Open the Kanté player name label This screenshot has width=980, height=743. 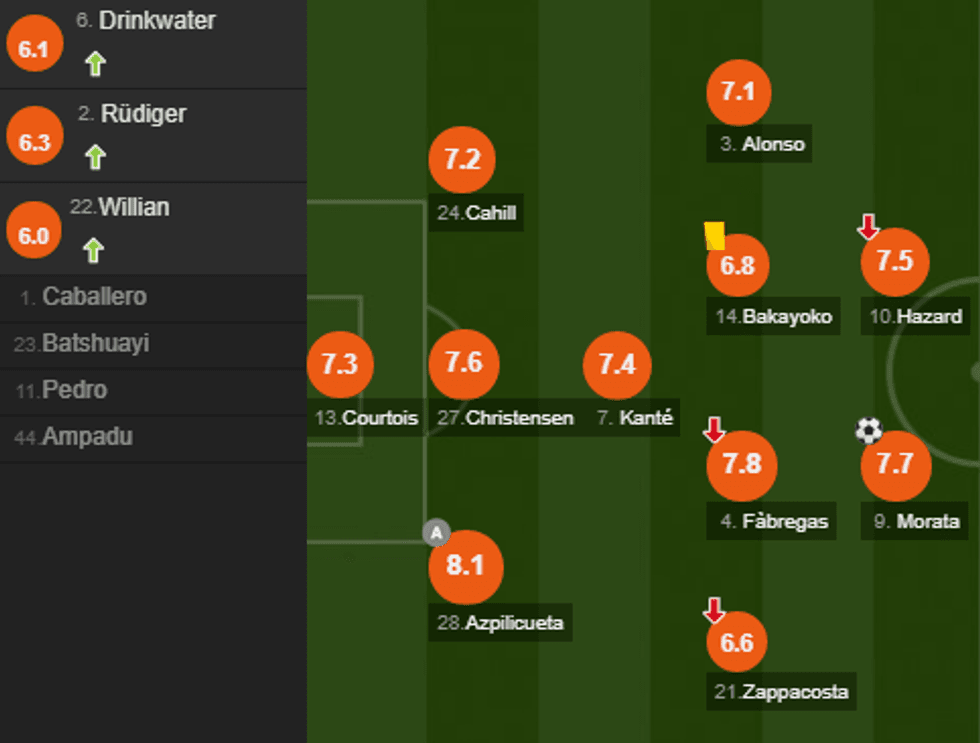click(637, 418)
